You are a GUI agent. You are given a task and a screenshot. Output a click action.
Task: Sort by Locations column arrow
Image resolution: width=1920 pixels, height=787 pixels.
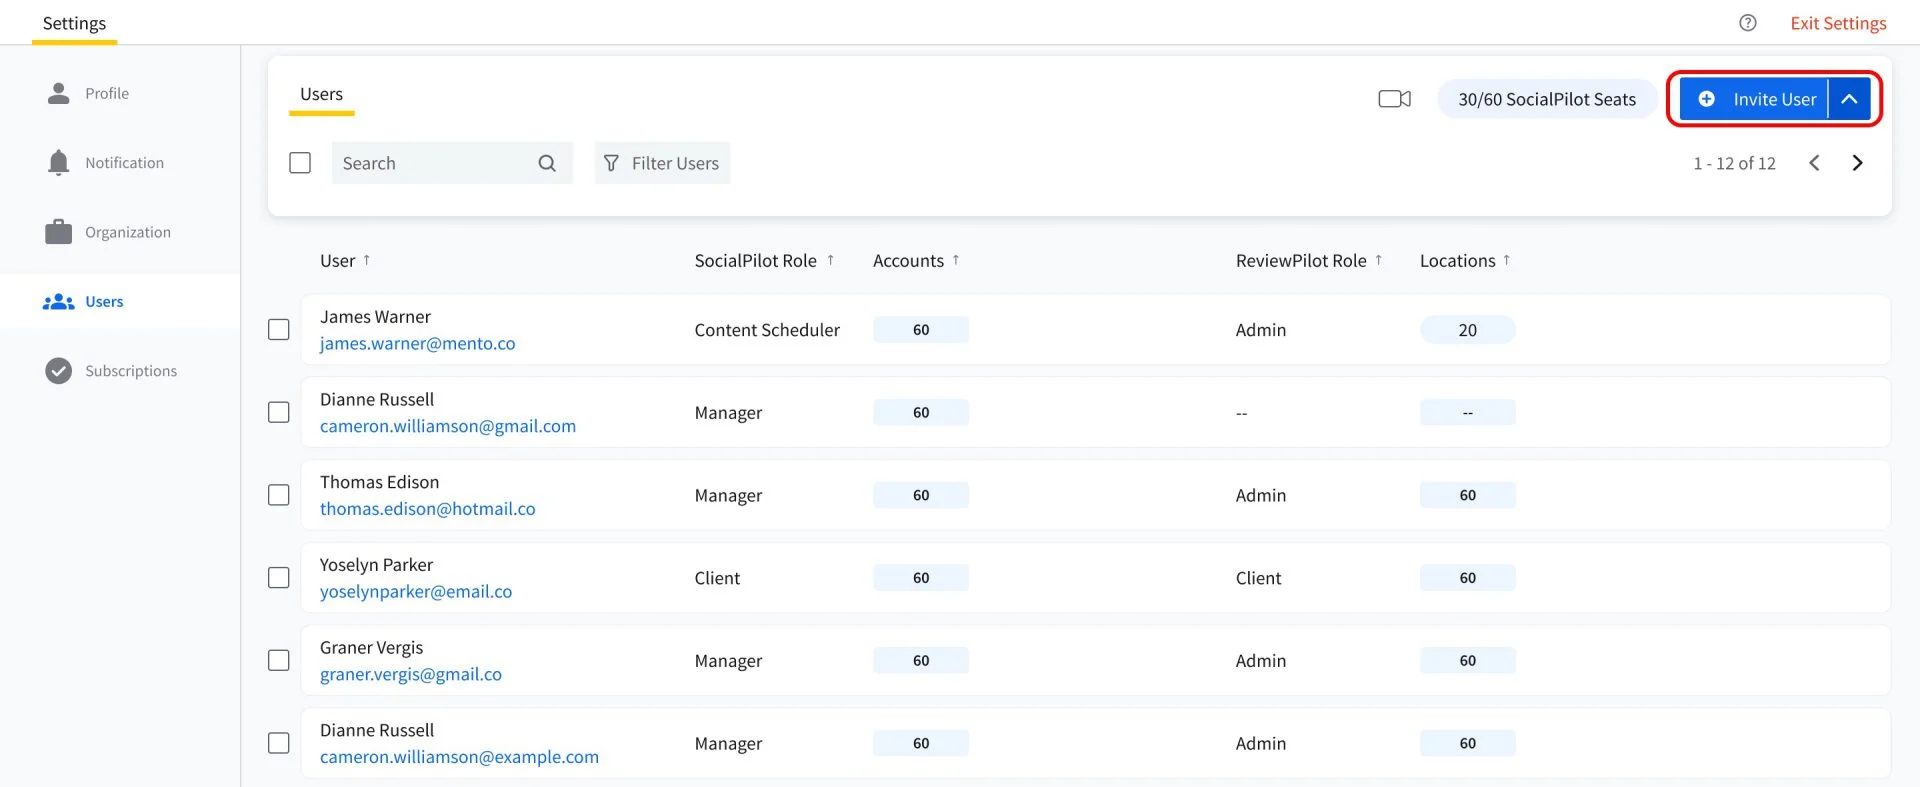pos(1506,260)
